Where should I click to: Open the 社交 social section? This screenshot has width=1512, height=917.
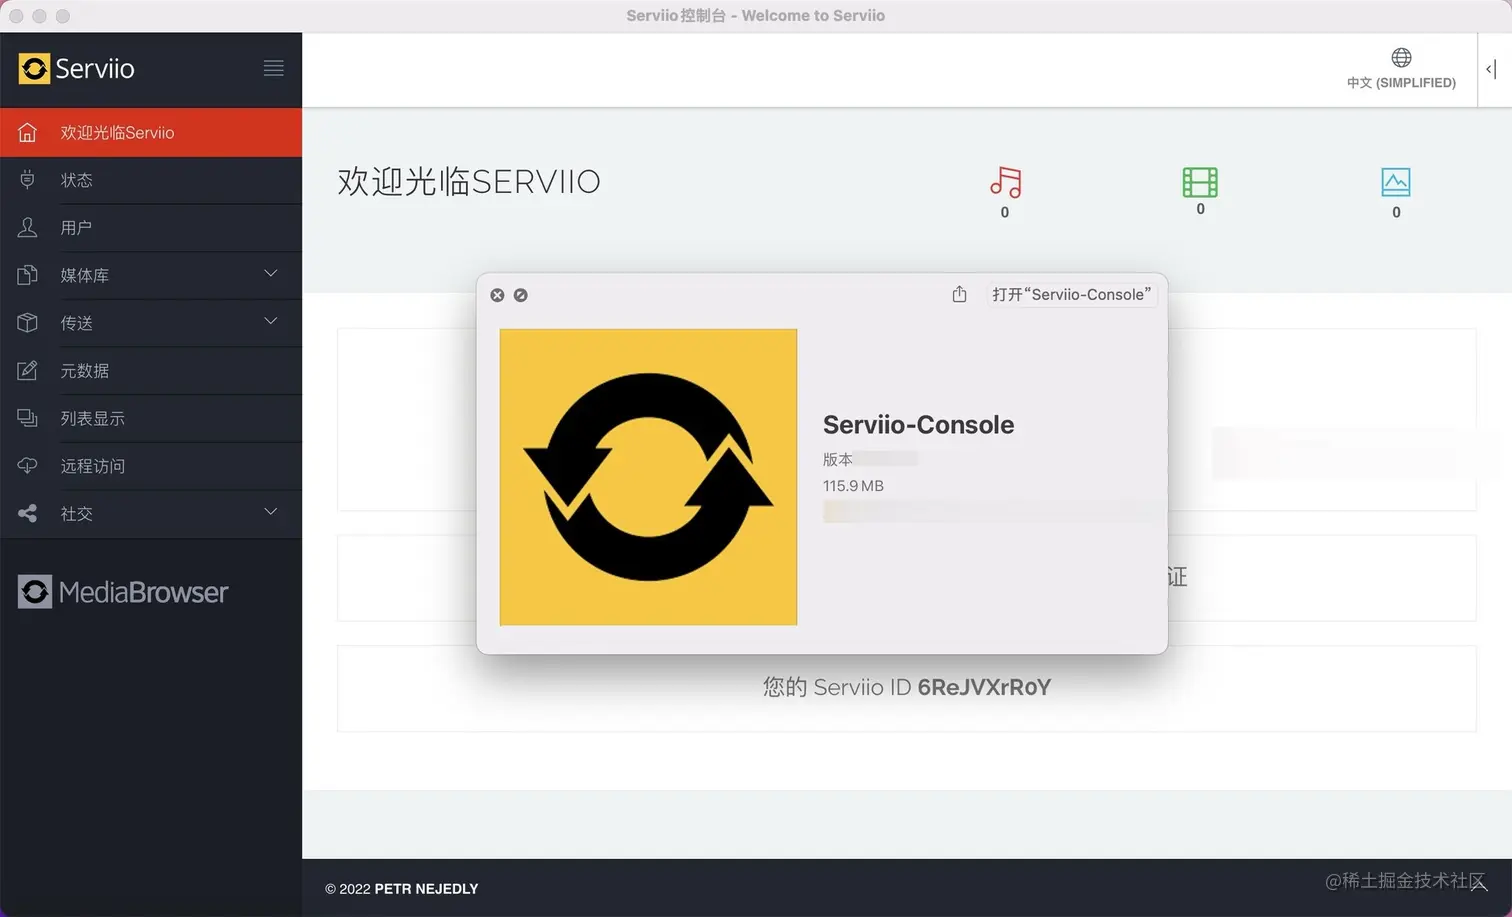point(151,514)
